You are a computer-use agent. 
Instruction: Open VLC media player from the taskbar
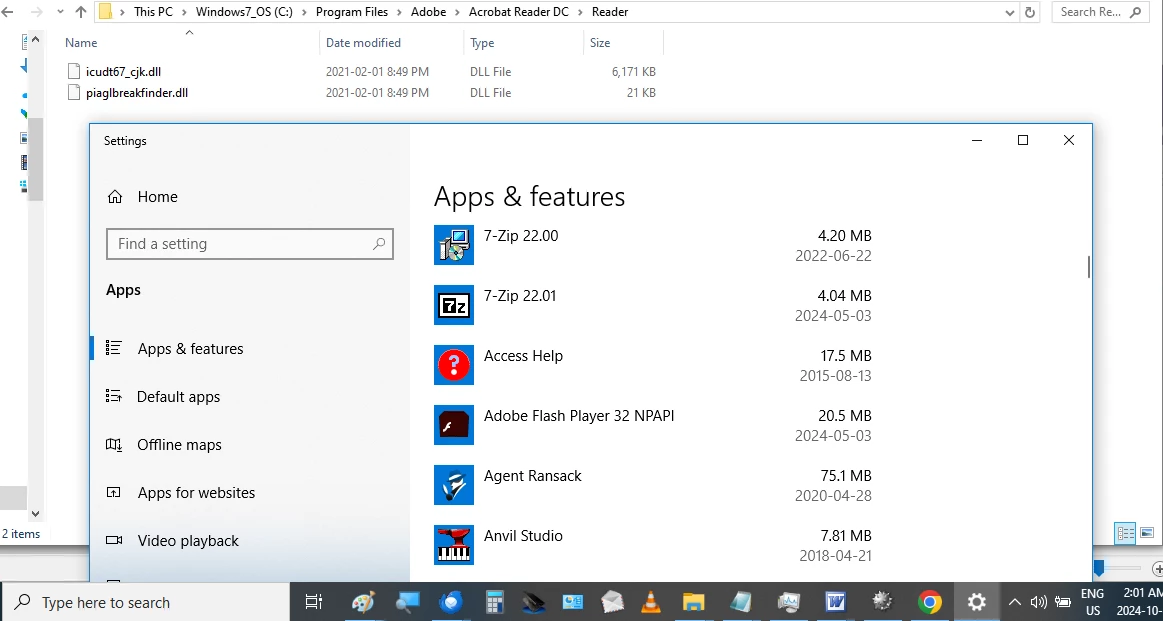coord(650,602)
